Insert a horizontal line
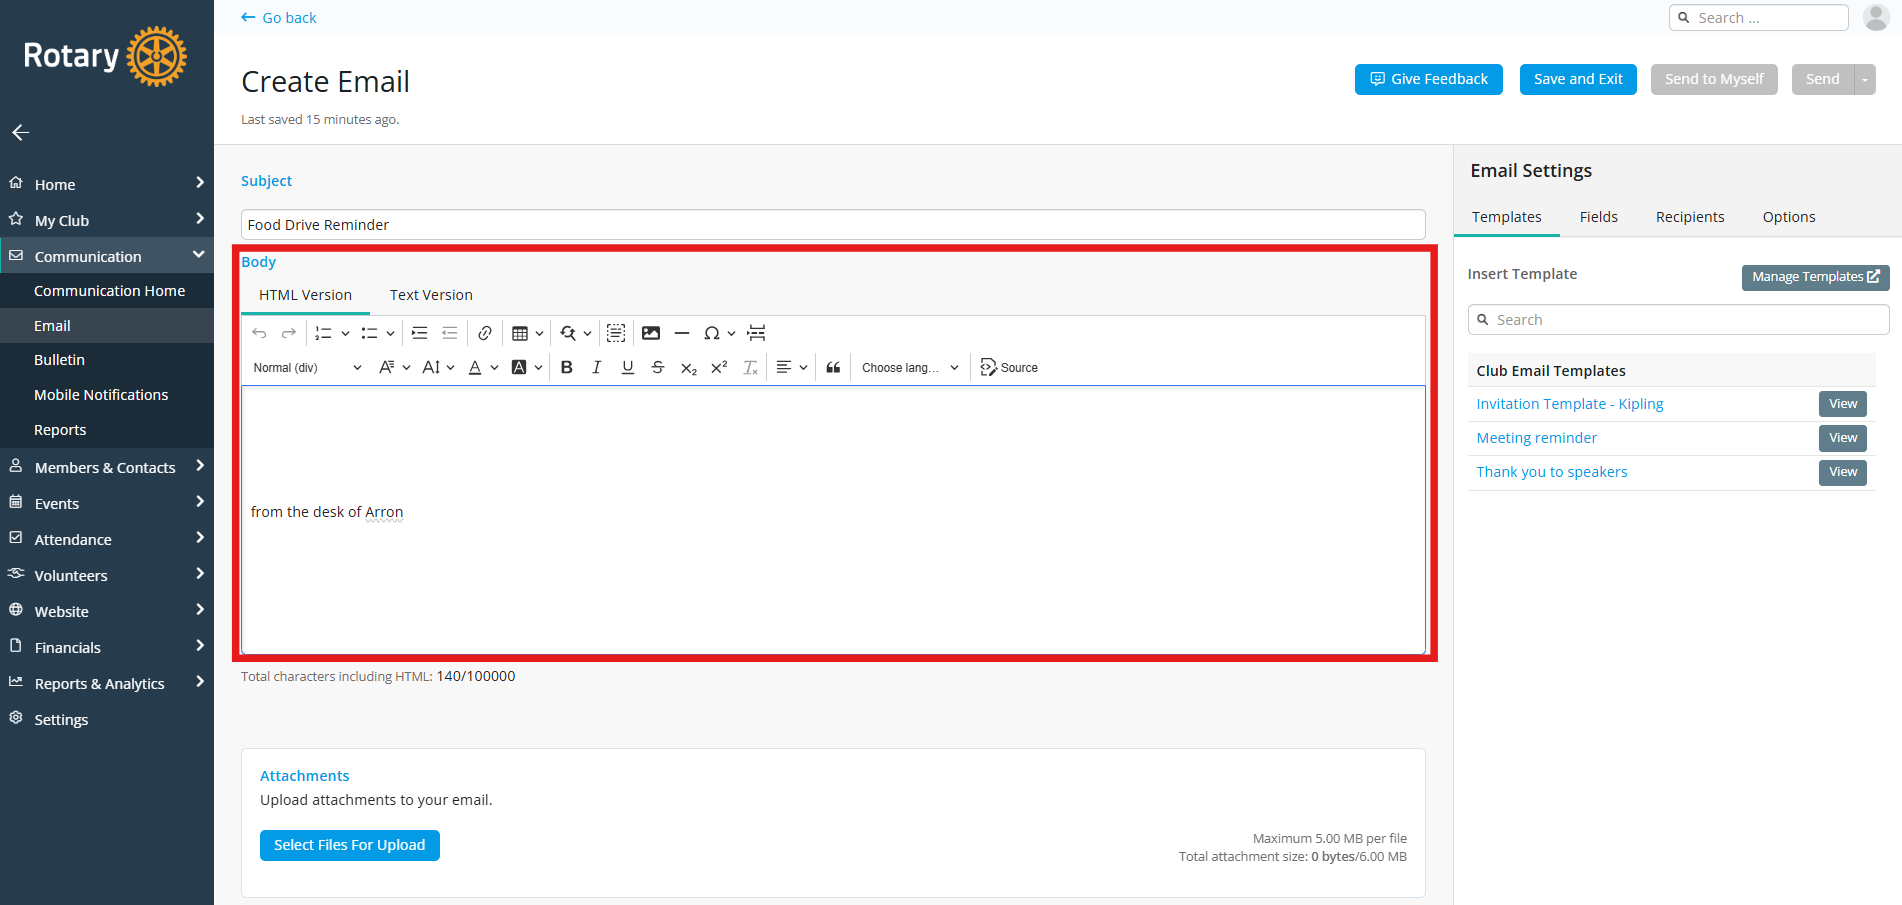This screenshot has height=905, width=1902. tap(682, 333)
